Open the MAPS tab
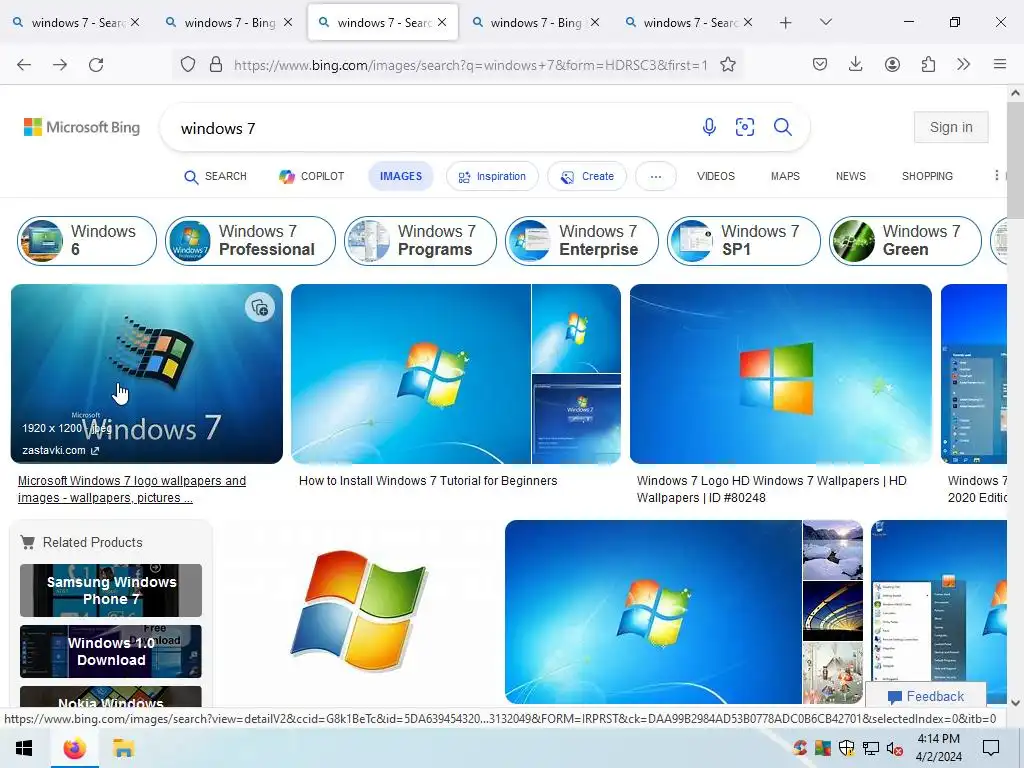Image resolution: width=1024 pixels, height=768 pixels. click(x=785, y=176)
